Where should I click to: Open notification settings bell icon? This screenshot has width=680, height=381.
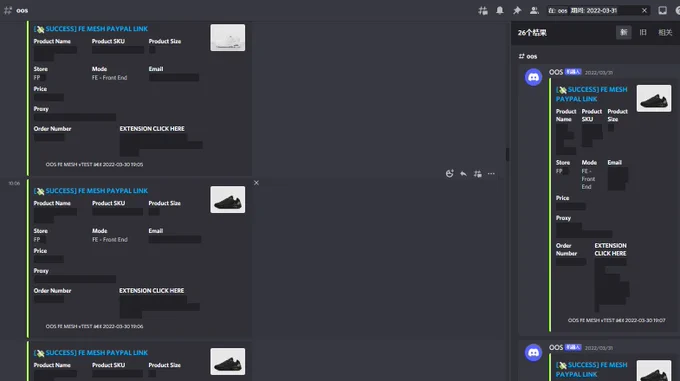(500, 10)
